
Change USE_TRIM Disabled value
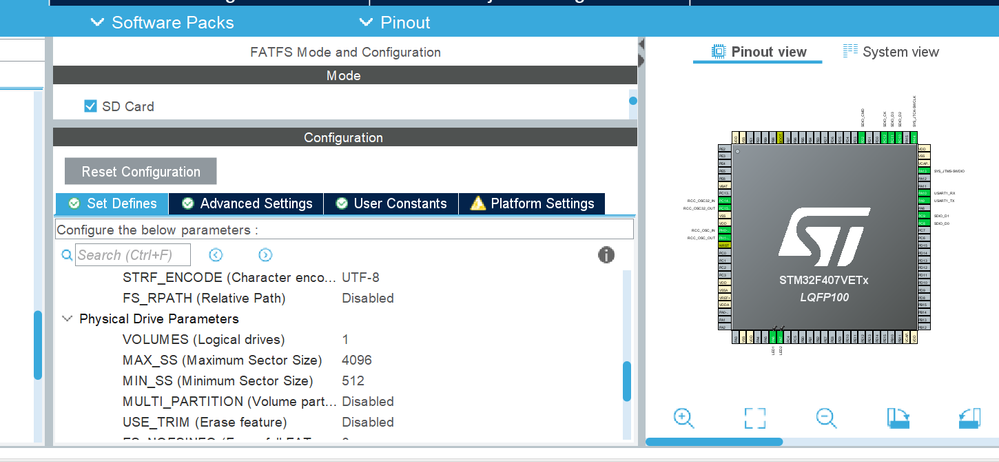368,422
